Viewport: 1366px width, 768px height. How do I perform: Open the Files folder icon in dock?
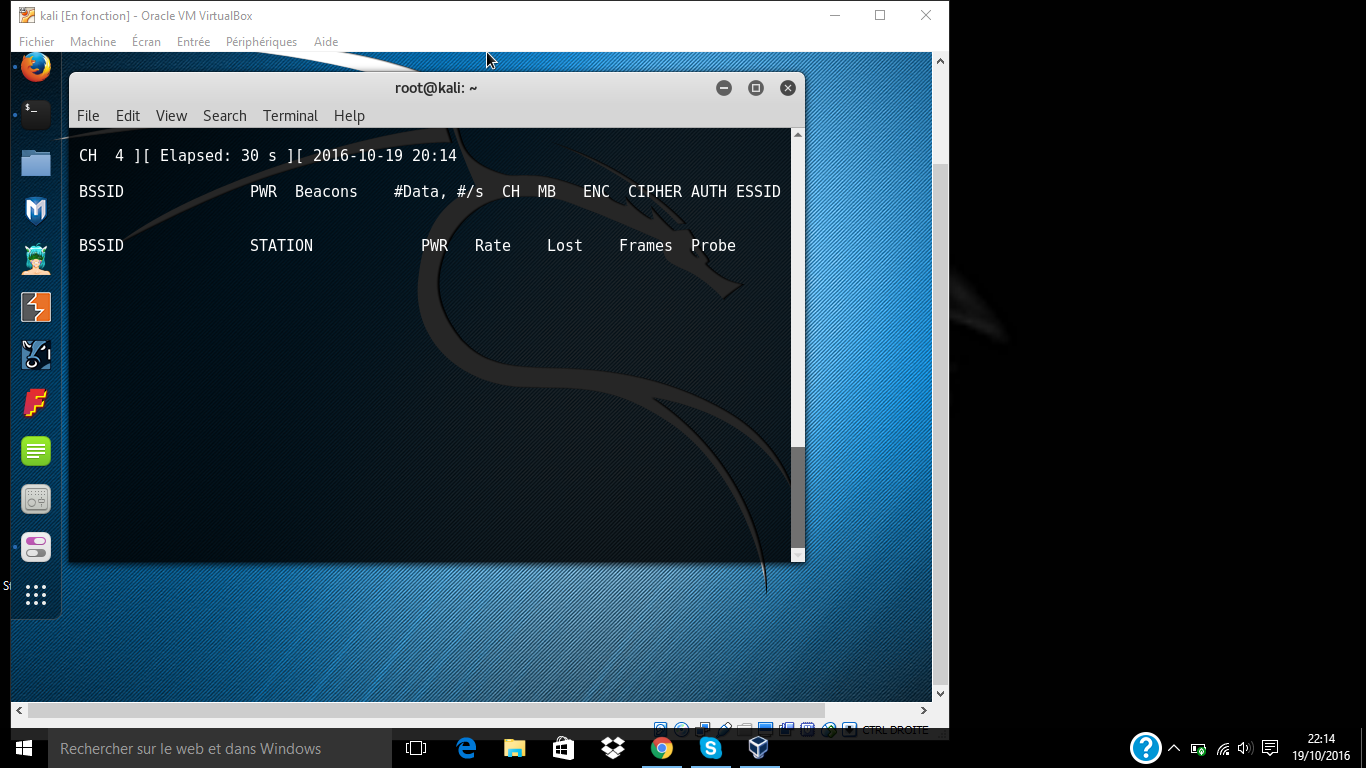[x=36, y=162]
